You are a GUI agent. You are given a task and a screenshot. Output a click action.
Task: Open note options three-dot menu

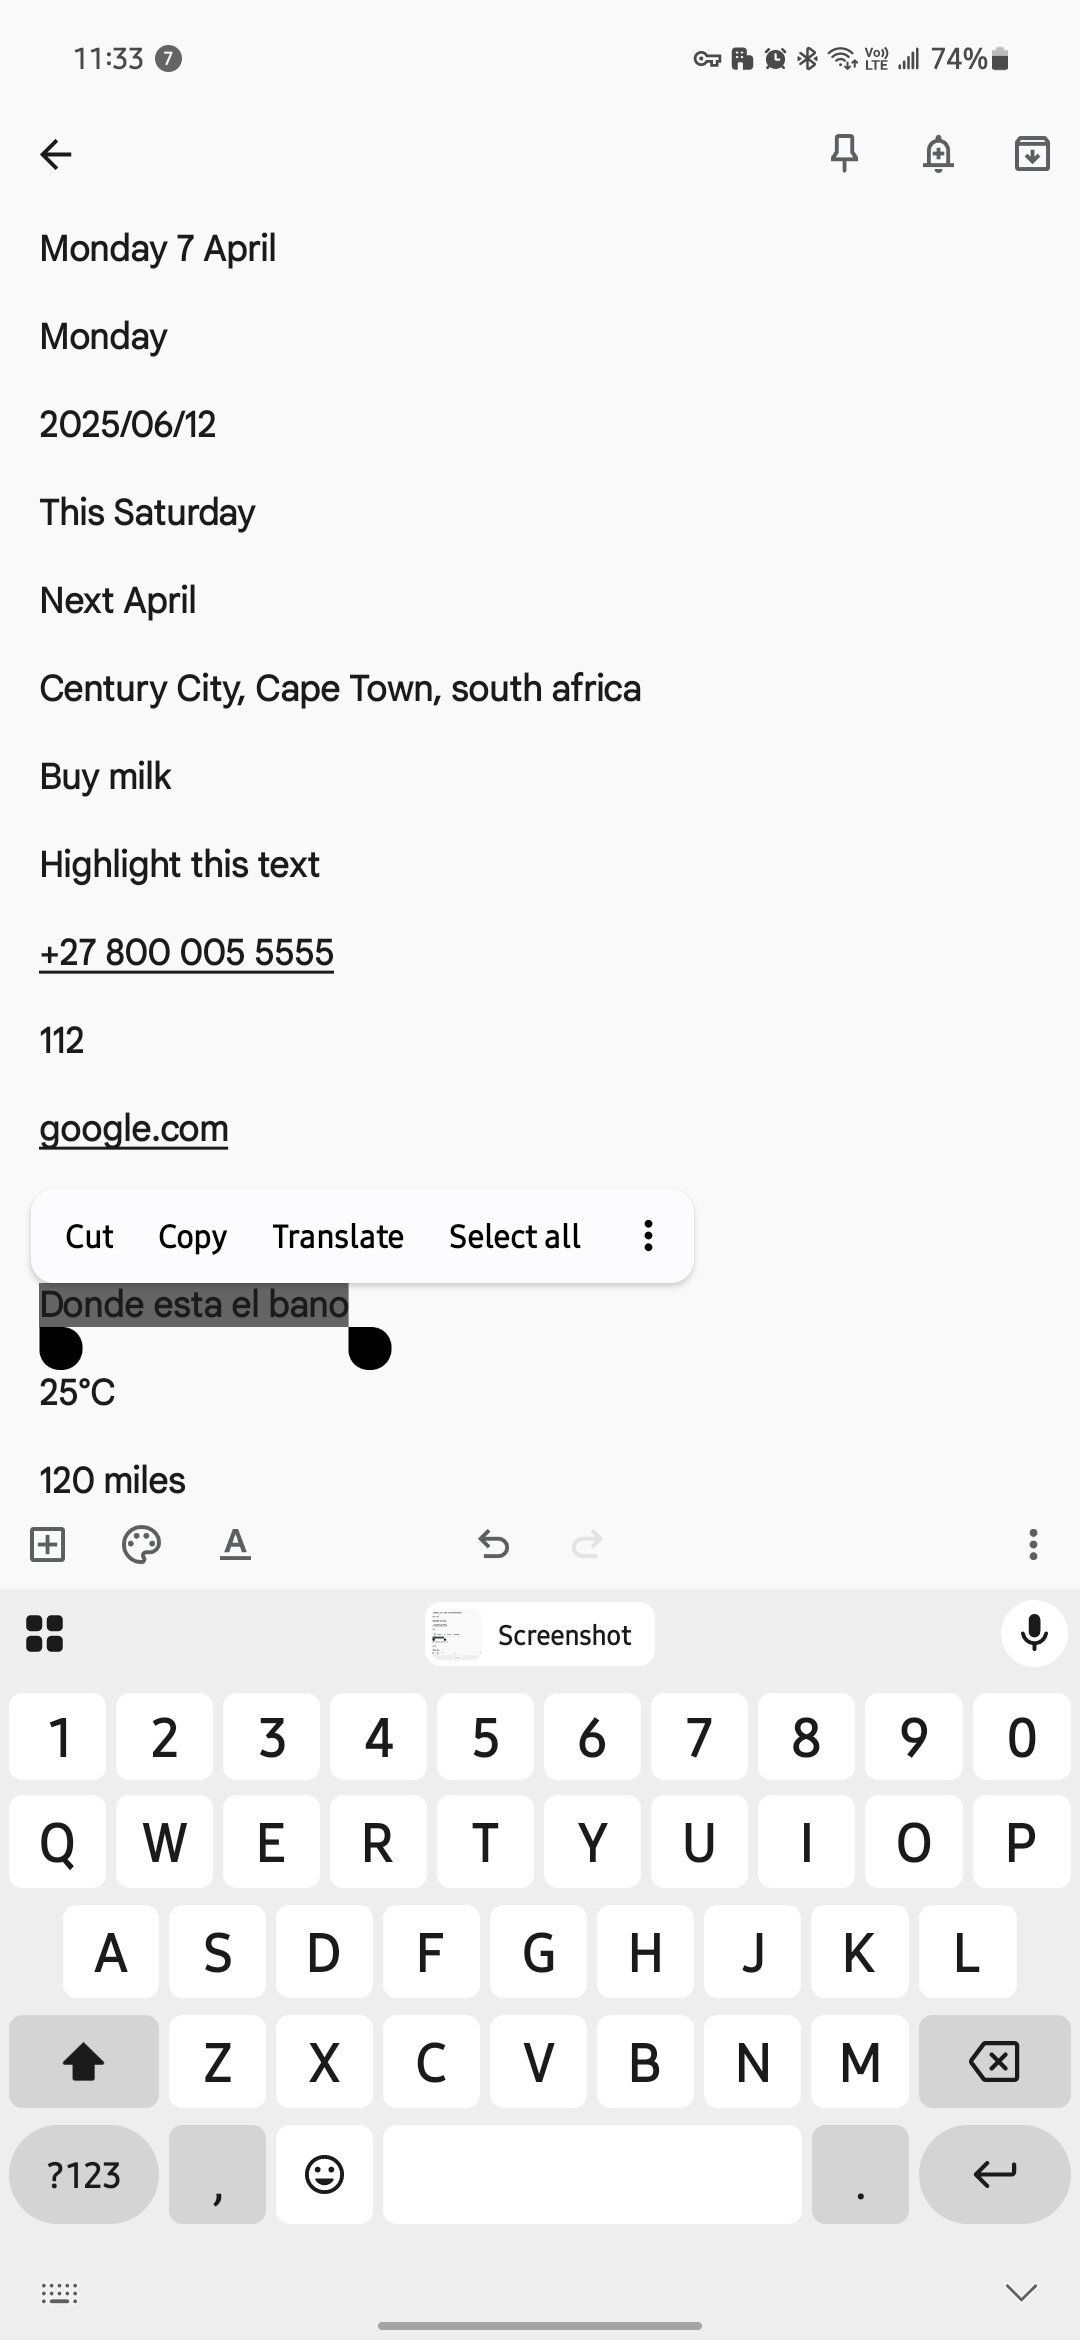pos(1032,1544)
